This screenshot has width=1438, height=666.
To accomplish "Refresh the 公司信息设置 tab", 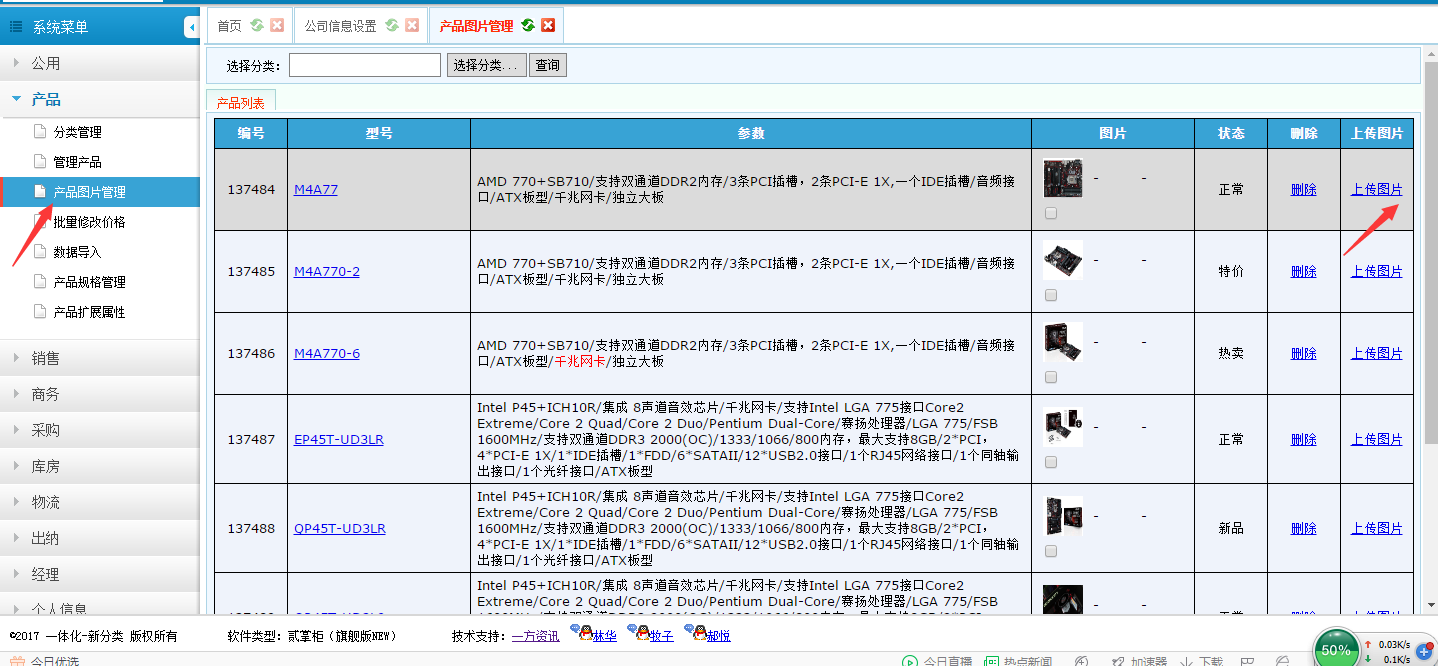I will pyautogui.click(x=392, y=26).
